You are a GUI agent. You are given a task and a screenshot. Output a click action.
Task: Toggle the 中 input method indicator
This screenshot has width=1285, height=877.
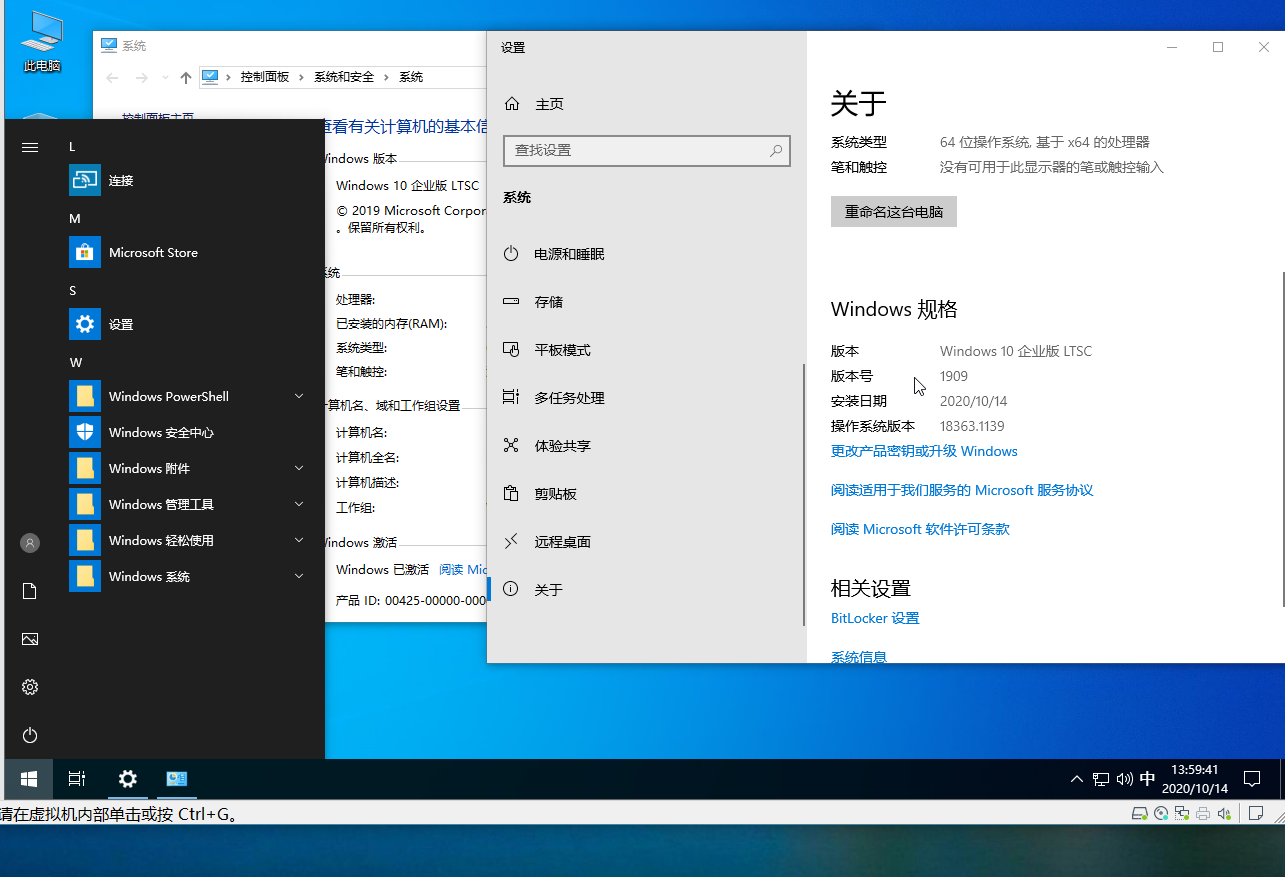point(1148,779)
